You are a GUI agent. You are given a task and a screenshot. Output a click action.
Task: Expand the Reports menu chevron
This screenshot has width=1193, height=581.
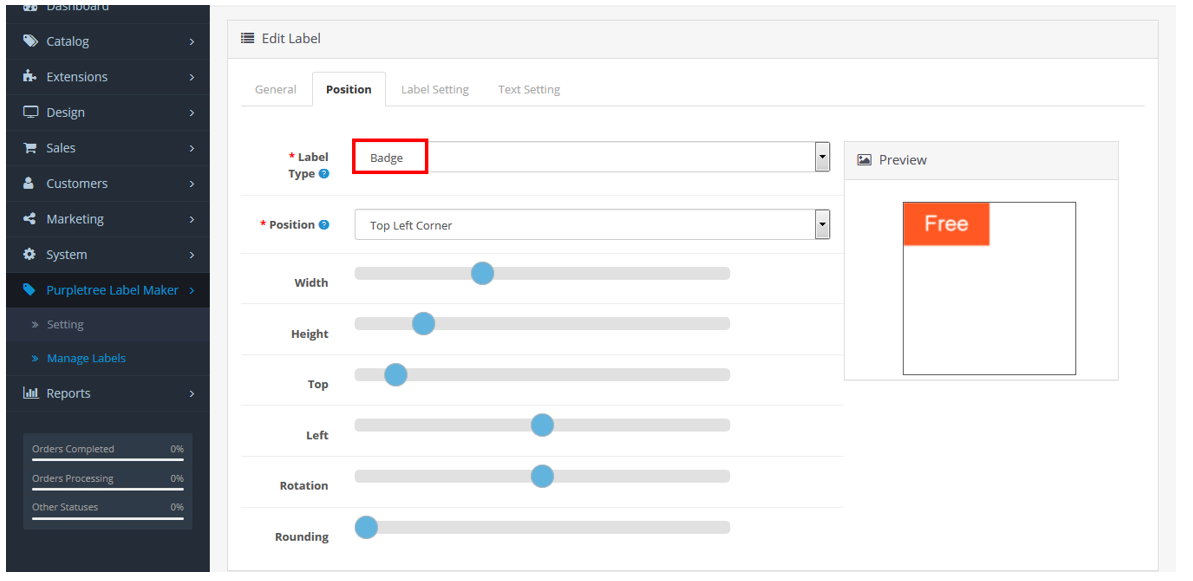coord(191,394)
